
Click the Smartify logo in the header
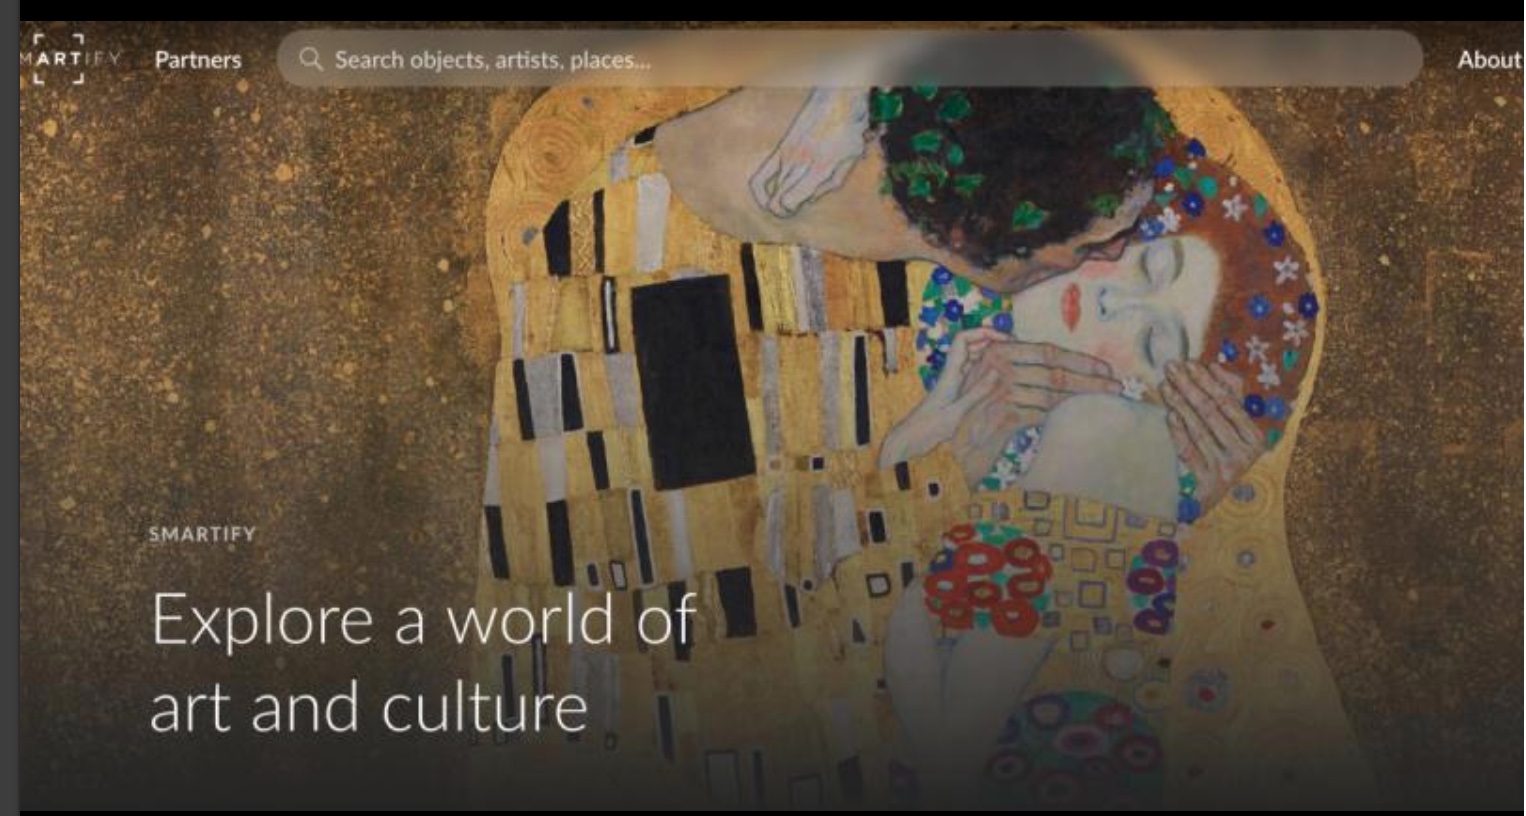click(68, 59)
